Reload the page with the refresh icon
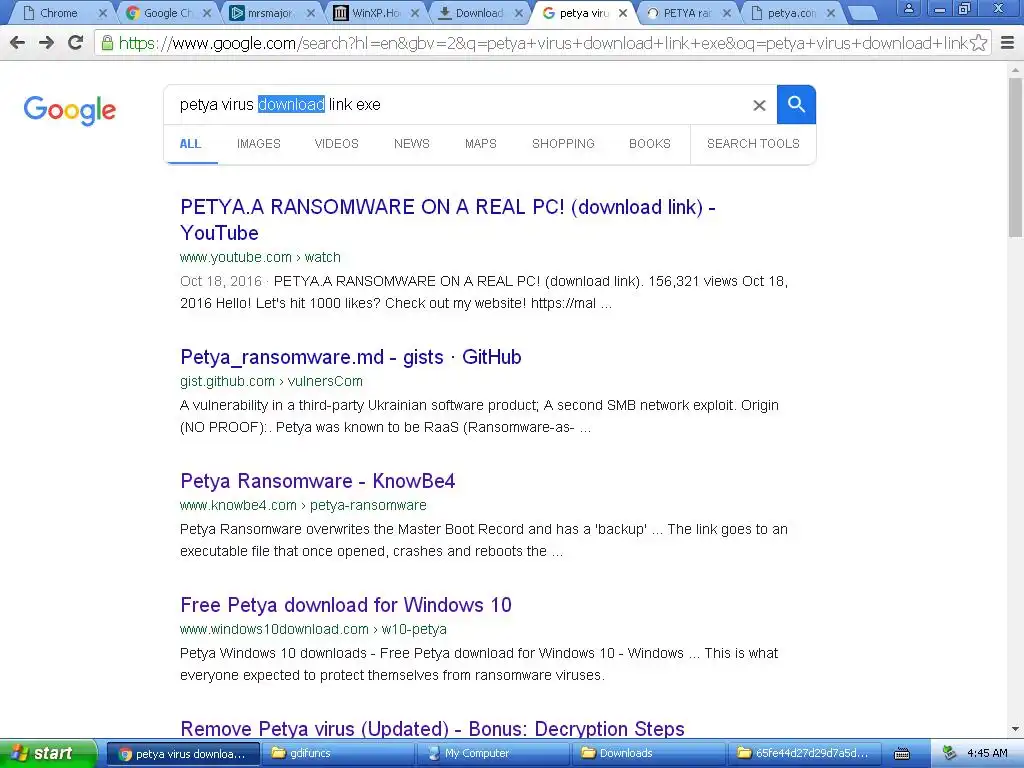The image size is (1024, 768). click(x=76, y=43)
